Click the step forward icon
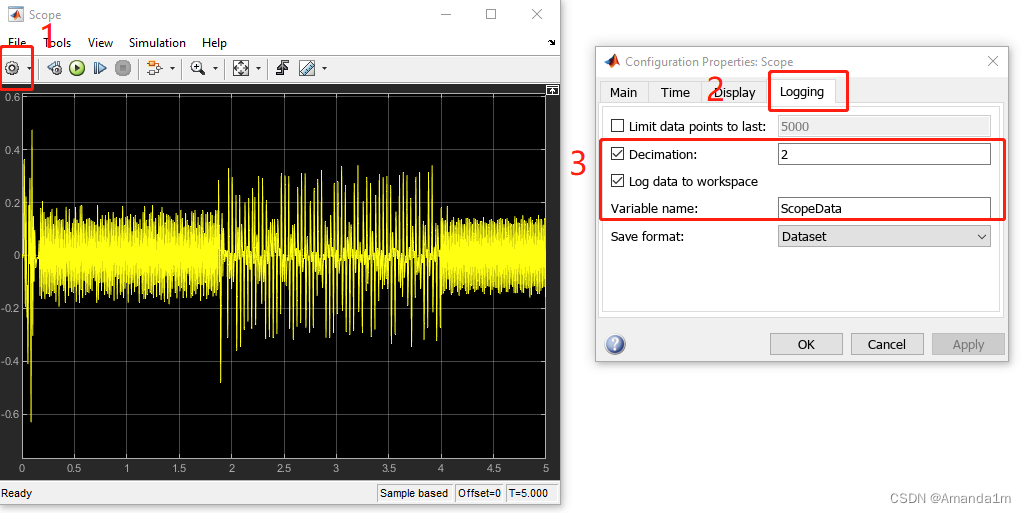This screenshot has height=513, width=1026. [x=99, y=68]
